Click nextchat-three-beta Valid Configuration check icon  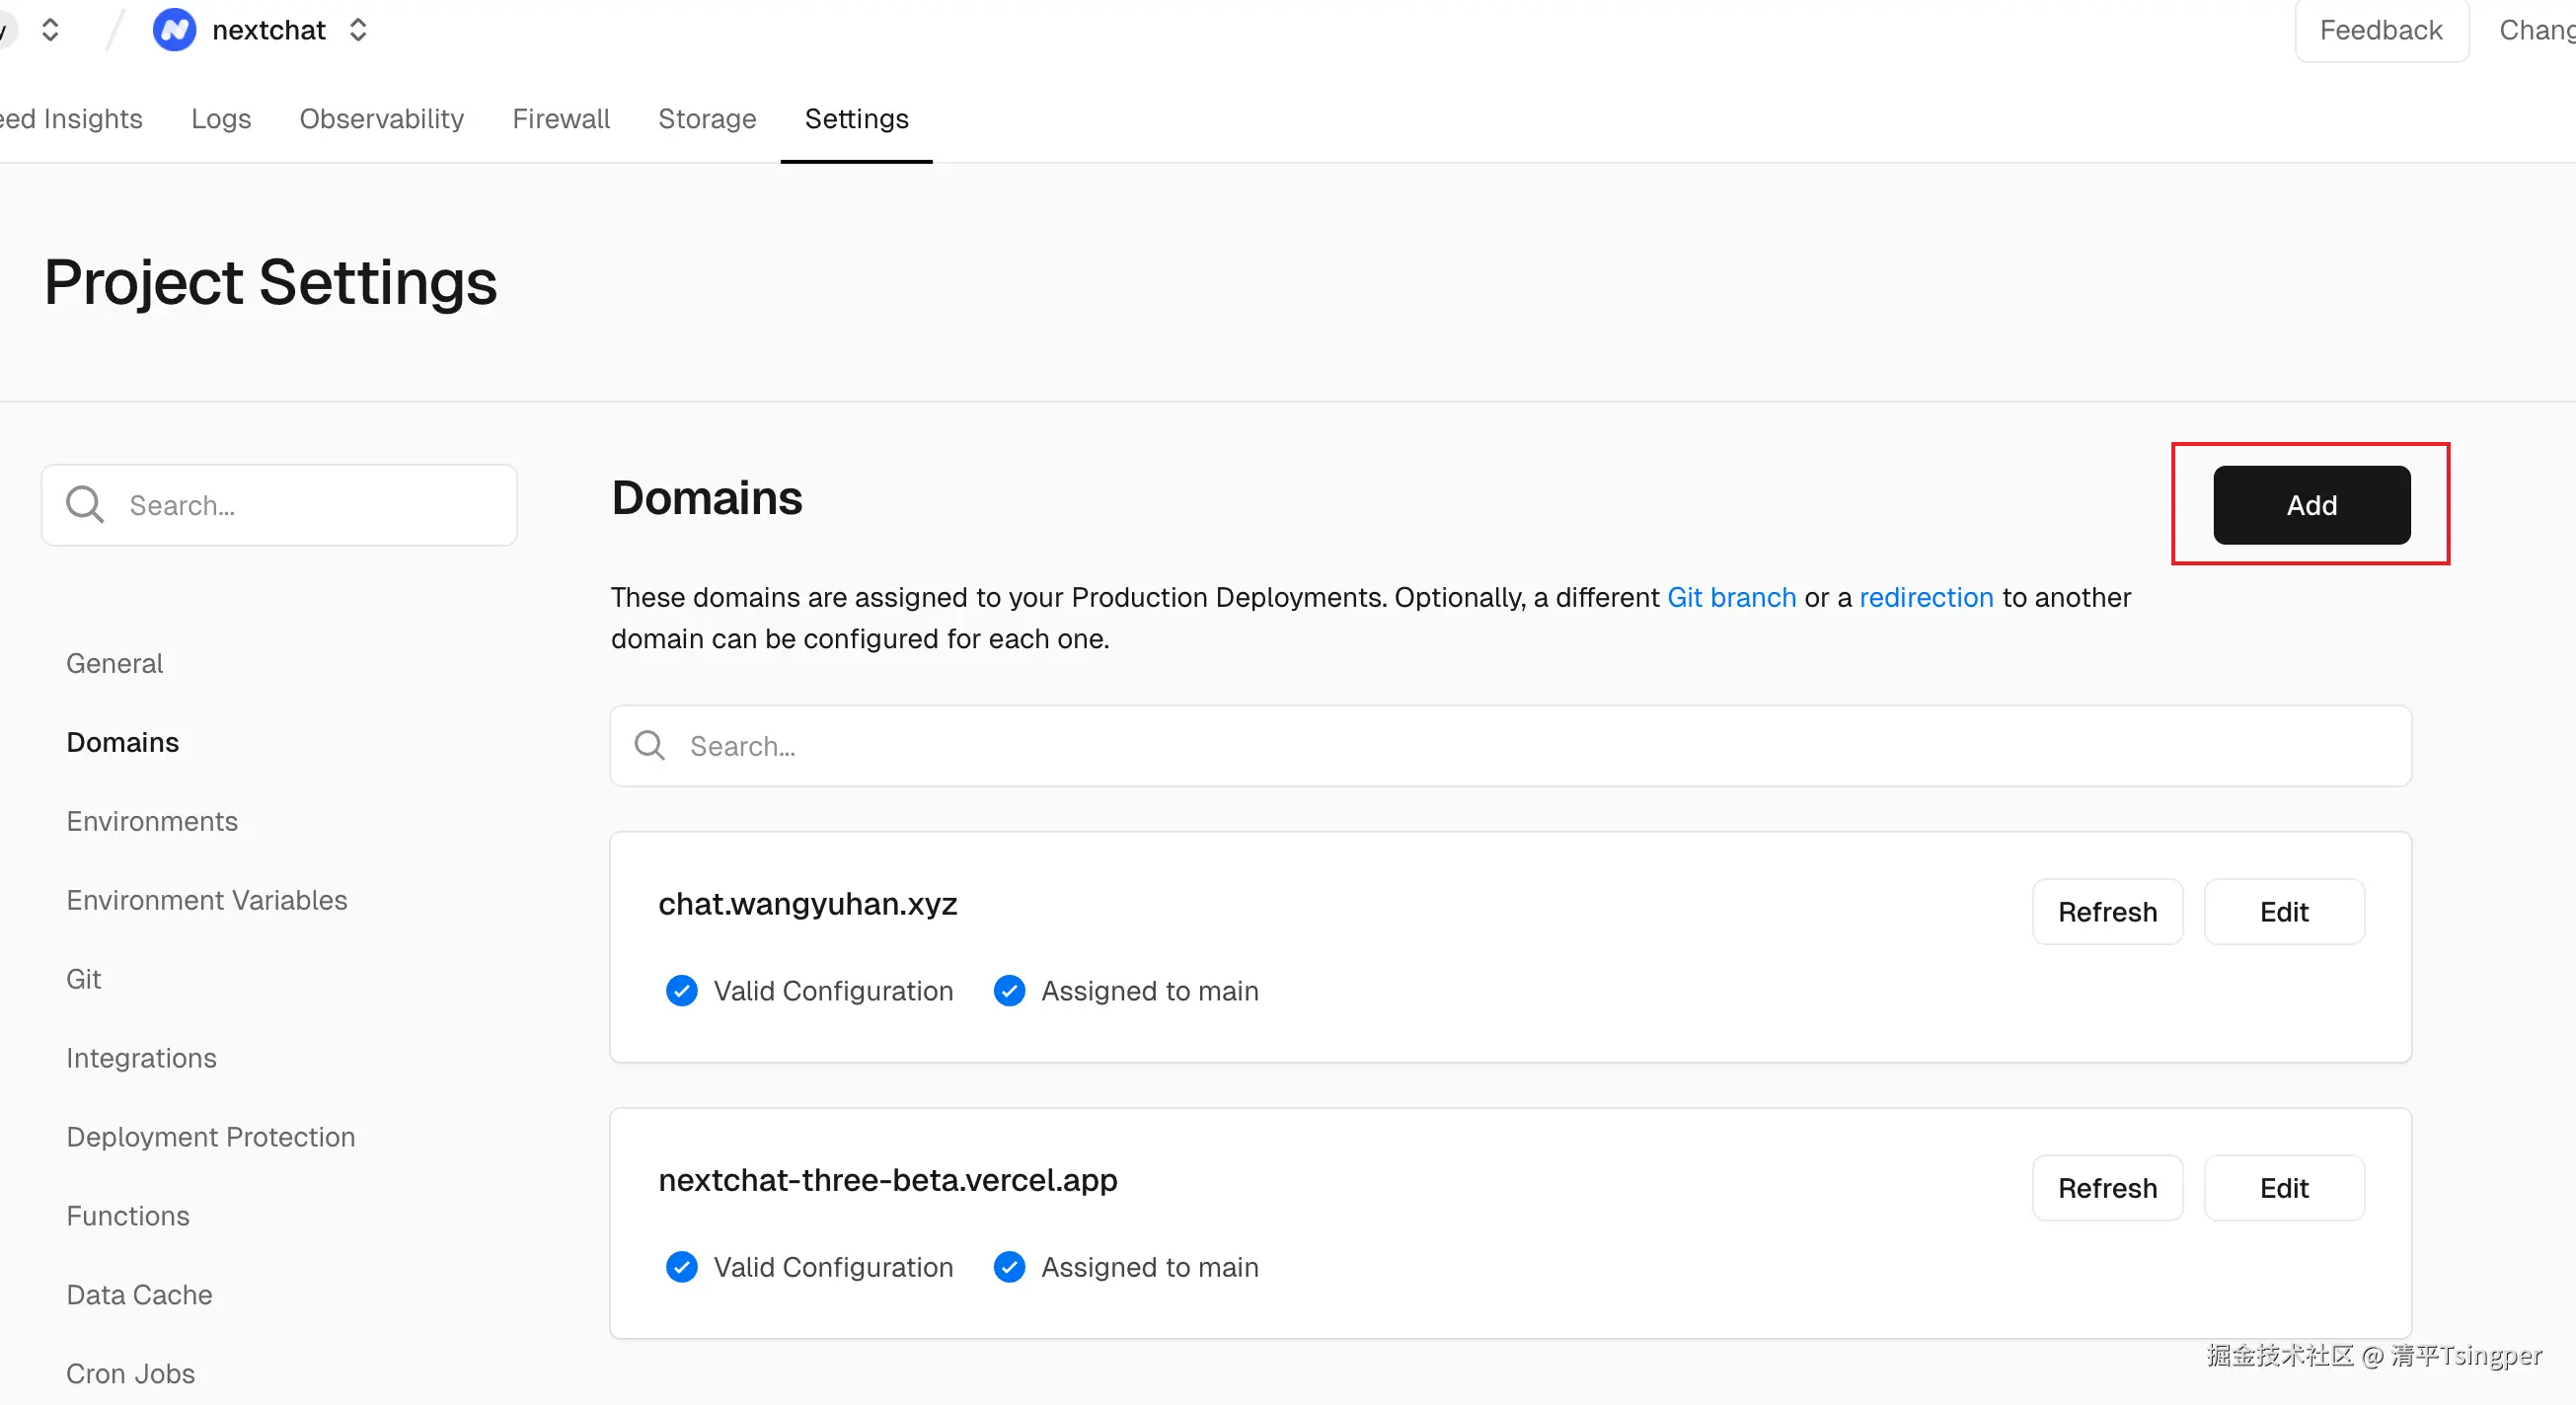(682, 1267)
